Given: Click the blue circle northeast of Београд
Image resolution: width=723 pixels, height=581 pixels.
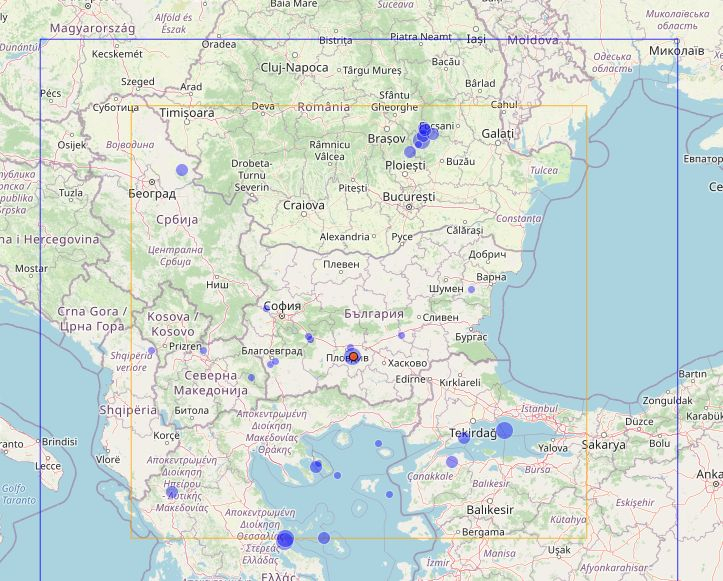Looking at the screenshot, I should (x=182, y=170).
